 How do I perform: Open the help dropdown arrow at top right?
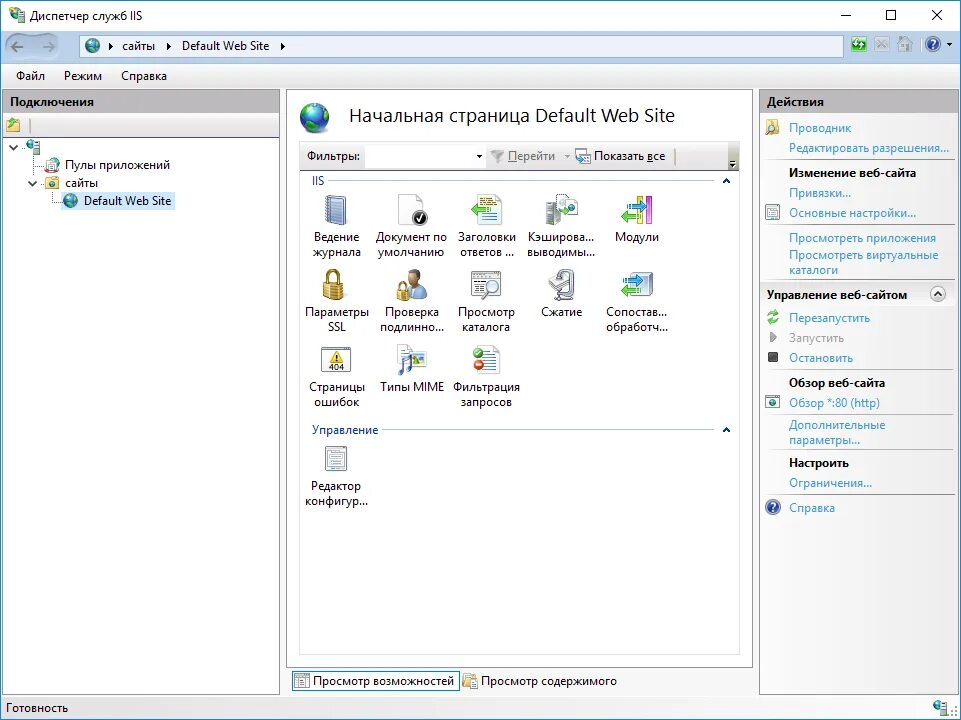click(949, 45)
